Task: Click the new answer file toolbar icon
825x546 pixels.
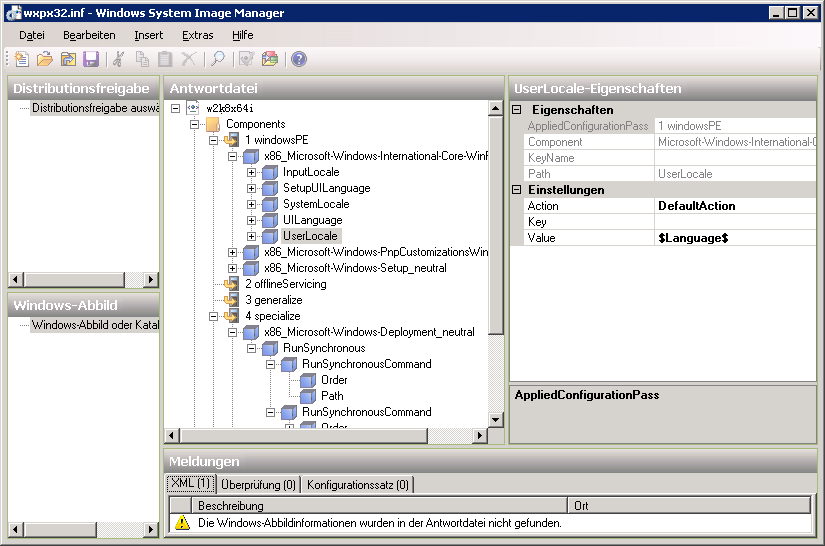Action: pyautogui.click(x=22, y=60)
